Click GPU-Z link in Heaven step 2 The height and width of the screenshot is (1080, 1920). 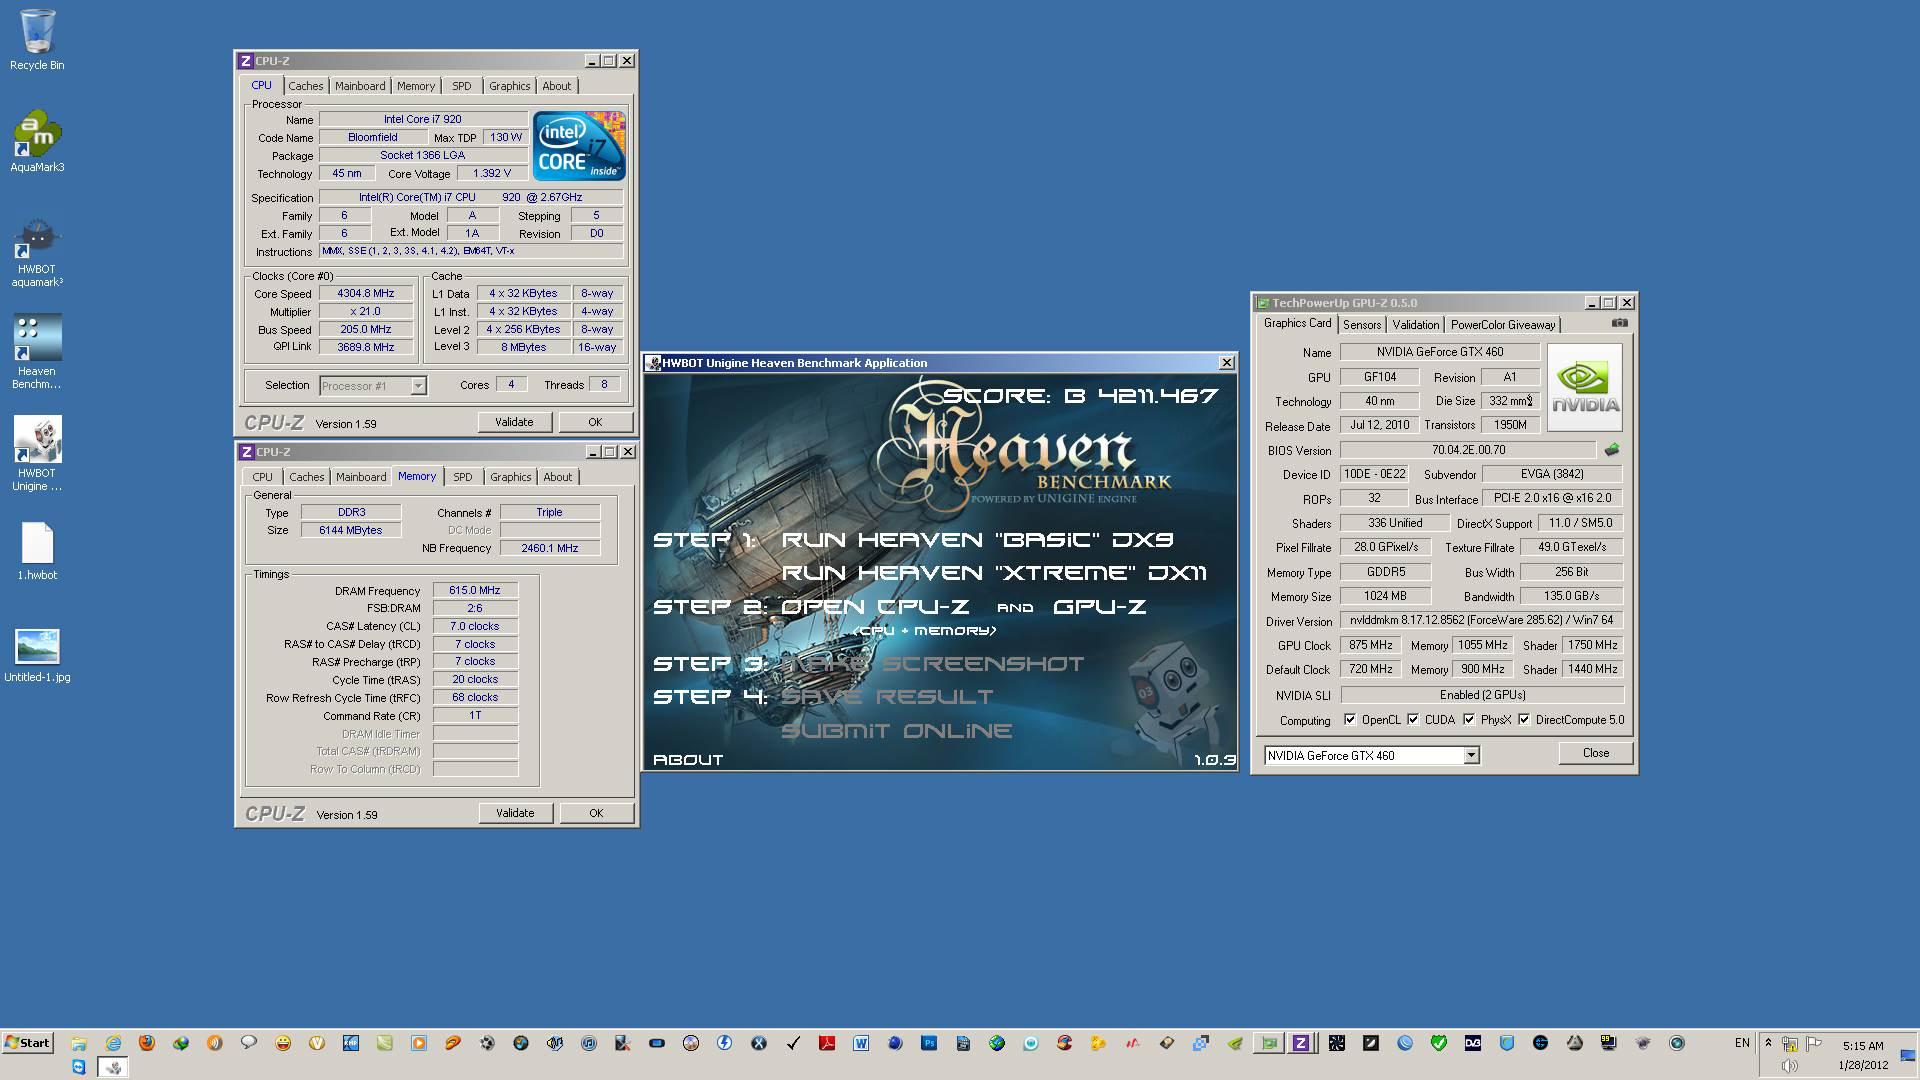coord(1099,607)
